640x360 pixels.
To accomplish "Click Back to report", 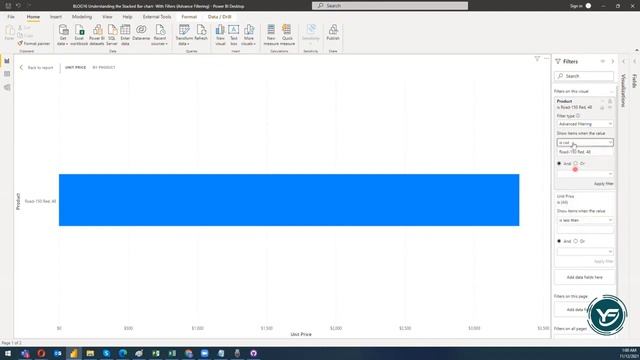I will point(36,67).
